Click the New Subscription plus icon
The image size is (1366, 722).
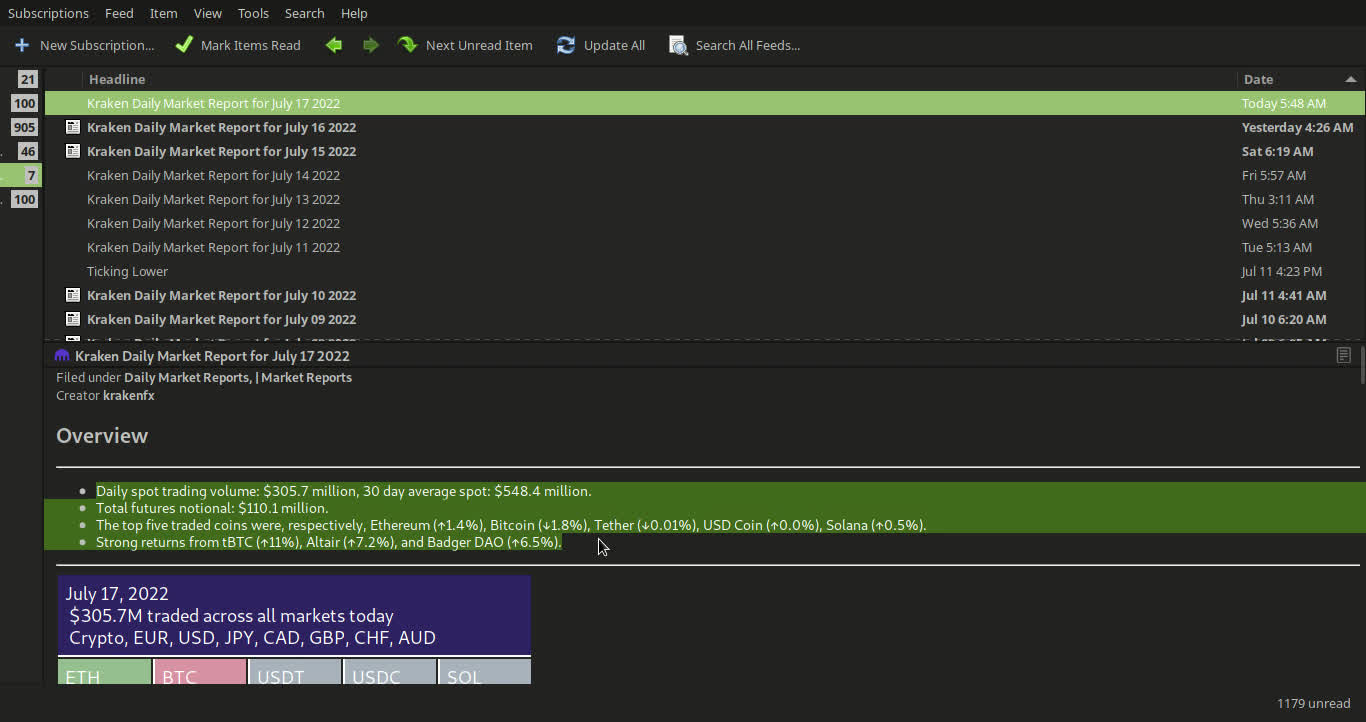22,45
